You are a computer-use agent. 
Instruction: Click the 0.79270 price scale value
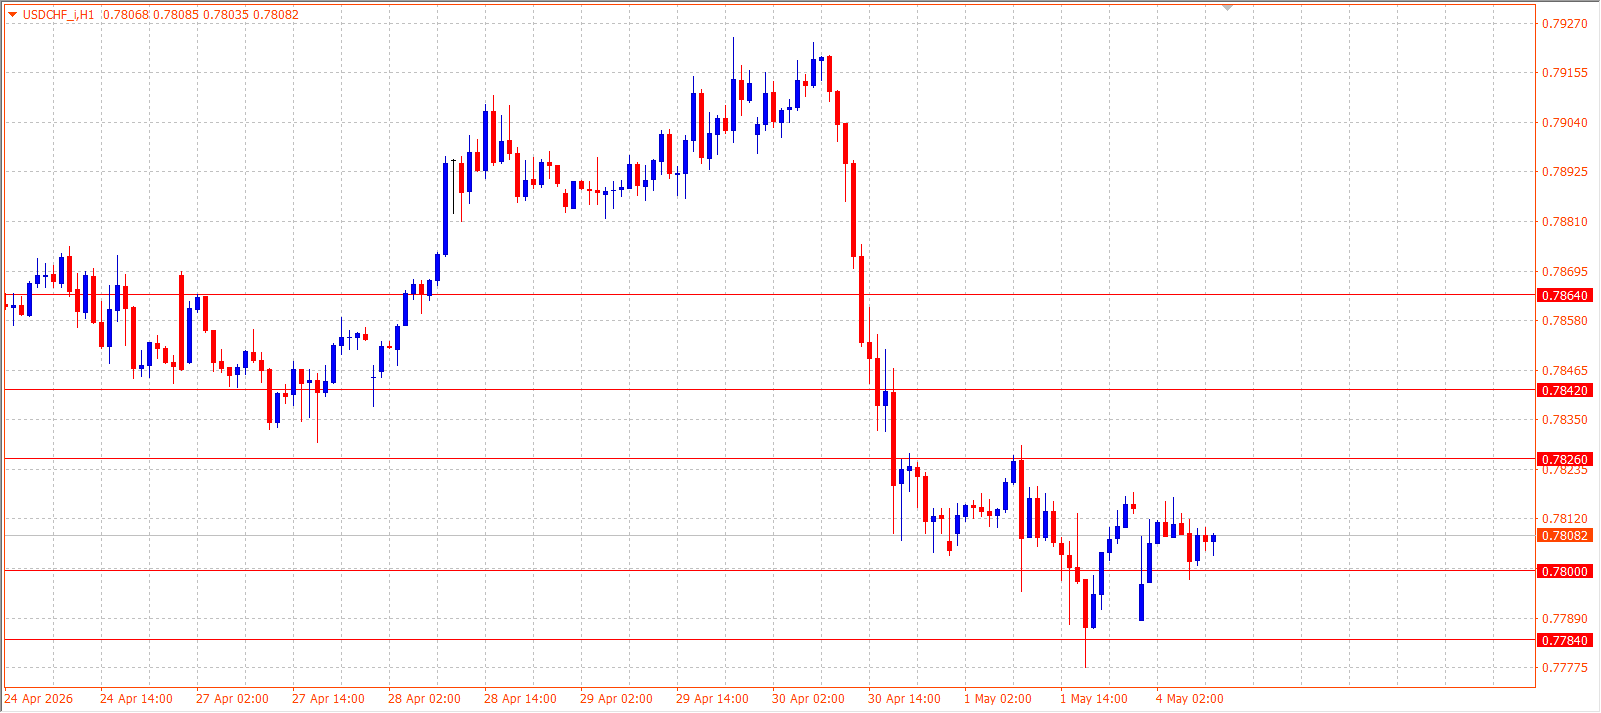(1564, 24)
